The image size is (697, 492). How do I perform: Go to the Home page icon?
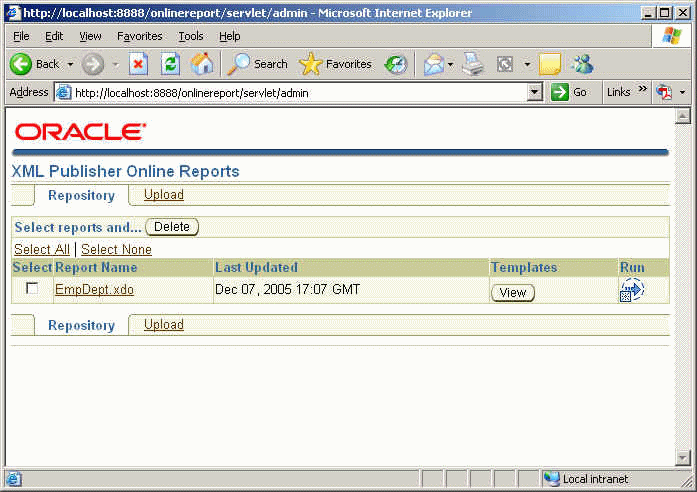(x=202, y=64)
